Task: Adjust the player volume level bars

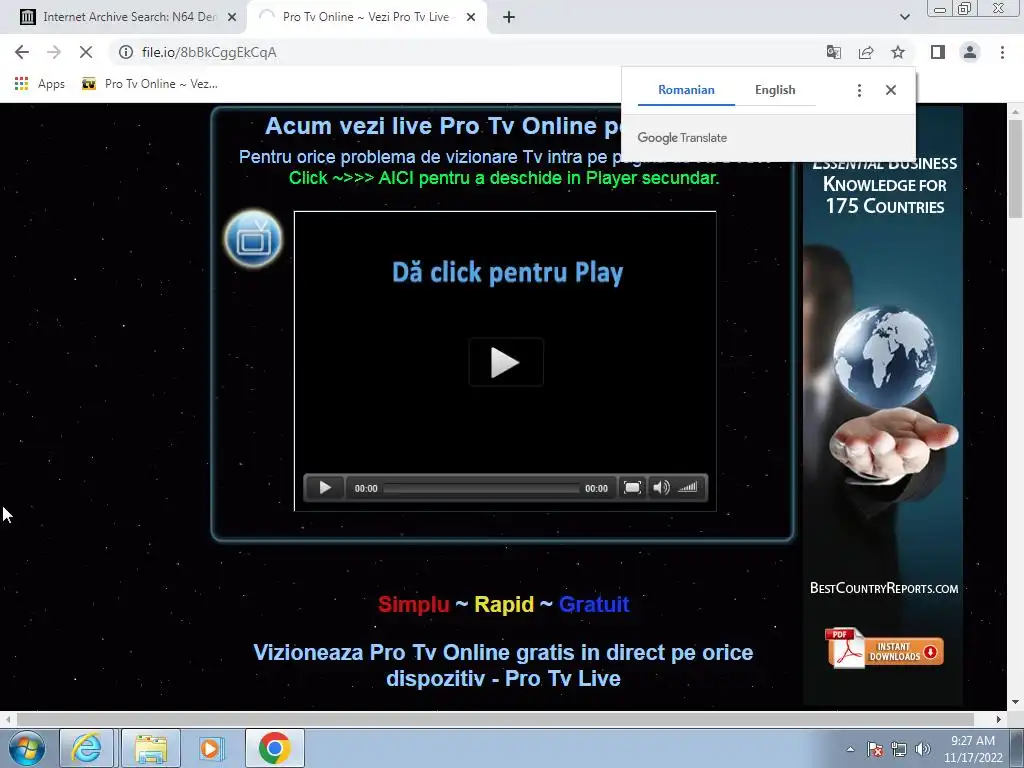Action: tap(688, 488)
